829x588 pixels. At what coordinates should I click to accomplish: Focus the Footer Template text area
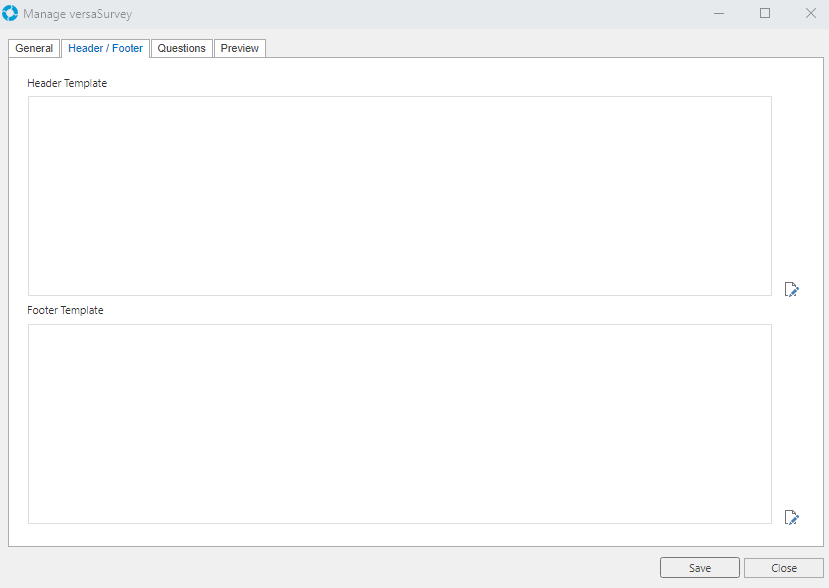pyautogui.click(x=399, y=423)
